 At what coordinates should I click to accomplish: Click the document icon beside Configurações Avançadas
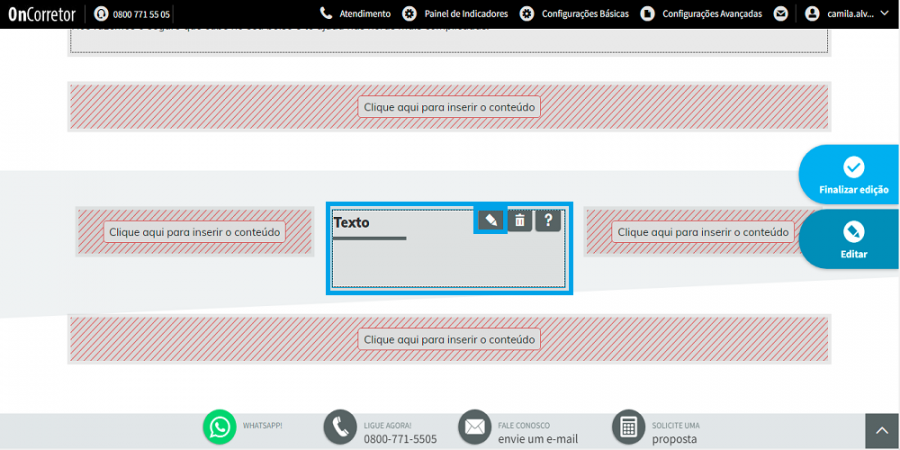pyautogui.click(x=647, y=14)
